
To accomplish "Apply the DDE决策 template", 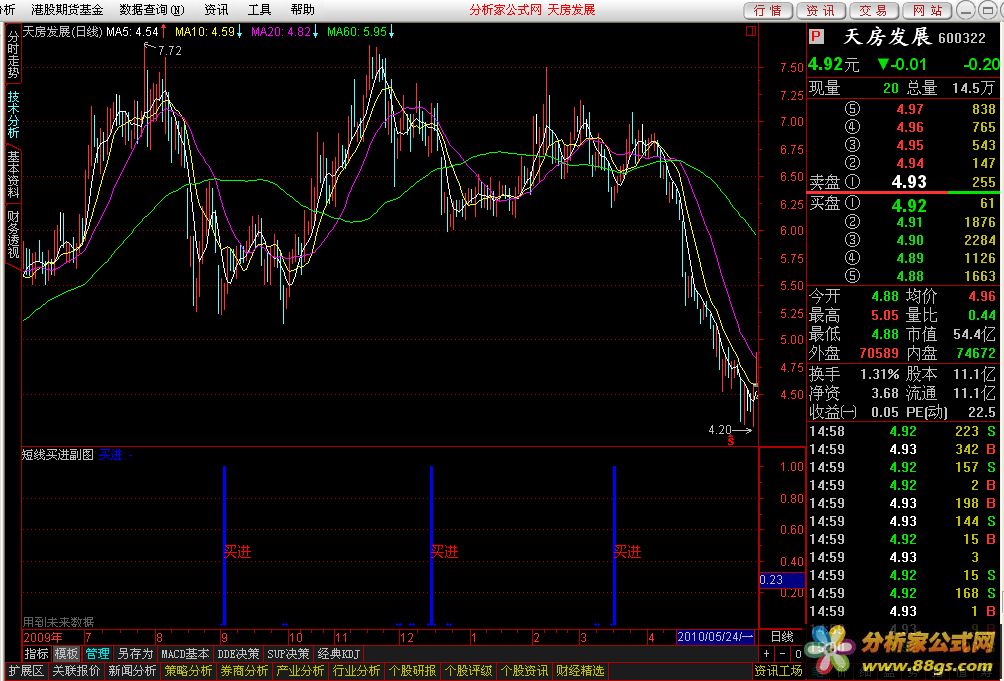I will pos(238,653).
